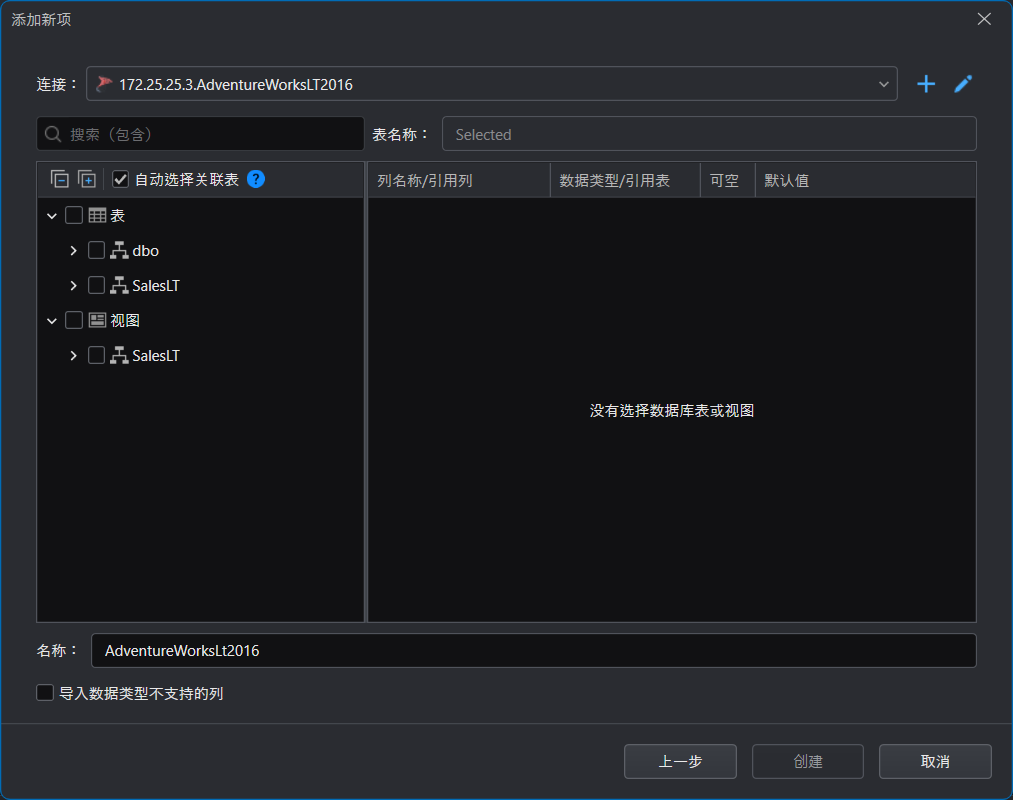Click 可空 column header
Screen dimensions: 1013x800
(x=728, y=180)
